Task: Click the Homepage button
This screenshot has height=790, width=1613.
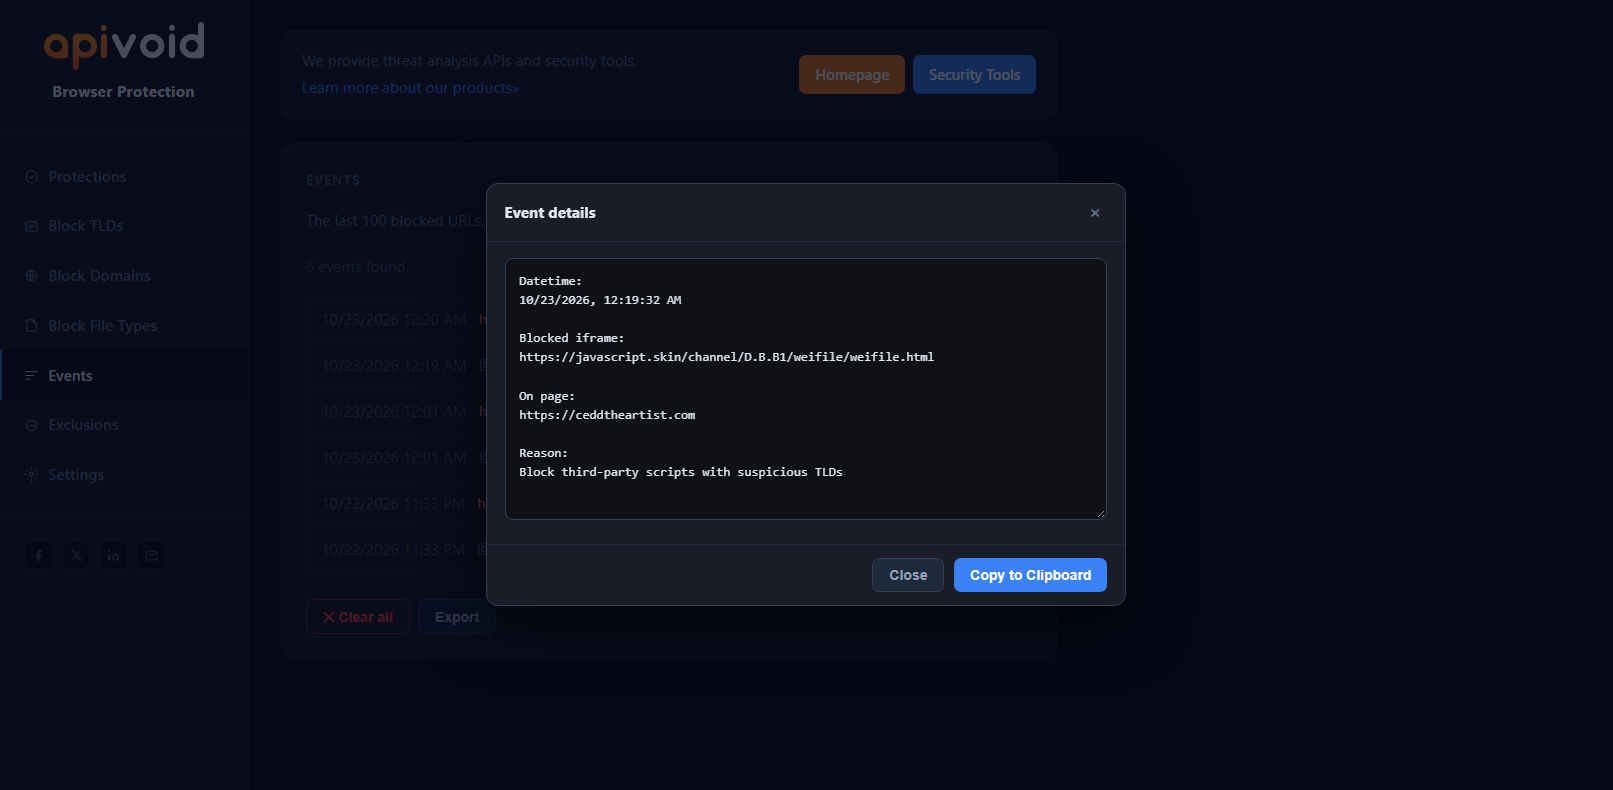Action: click(x=852, y=75)
